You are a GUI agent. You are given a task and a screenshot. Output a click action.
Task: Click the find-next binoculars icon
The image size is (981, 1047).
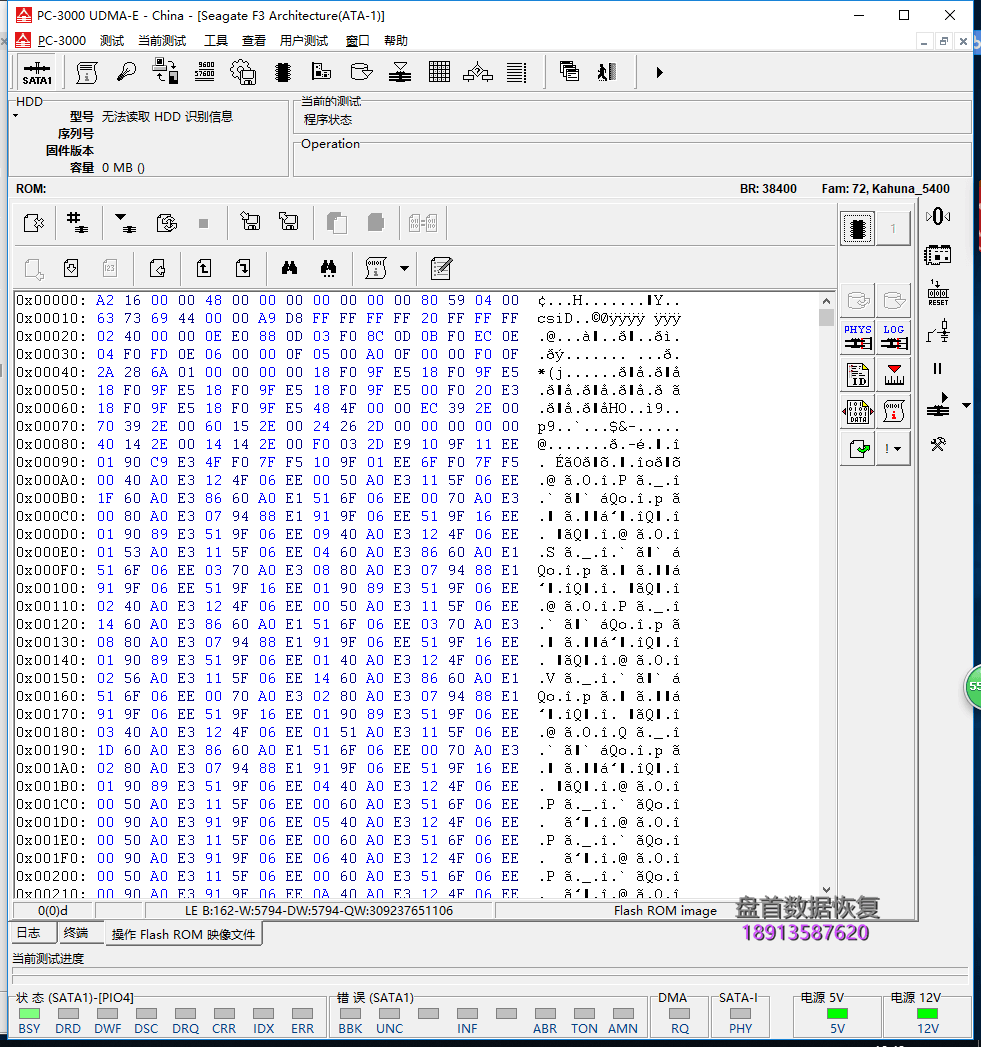point(328,268)
